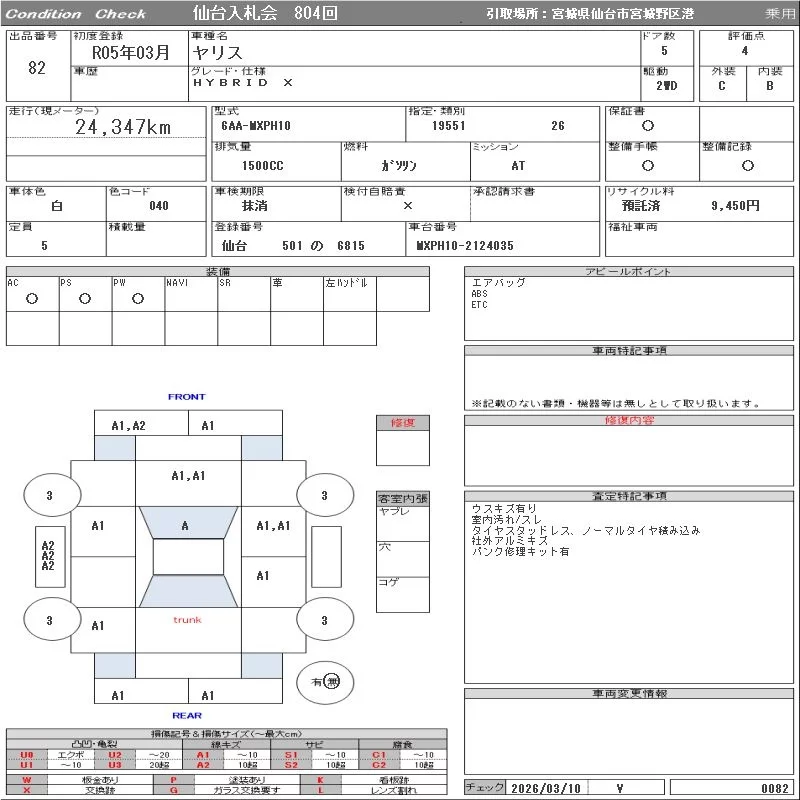The width and height of the screenshot is (800, 800).
Task: Select the アピールポイント section header
Action: point(629,272)
